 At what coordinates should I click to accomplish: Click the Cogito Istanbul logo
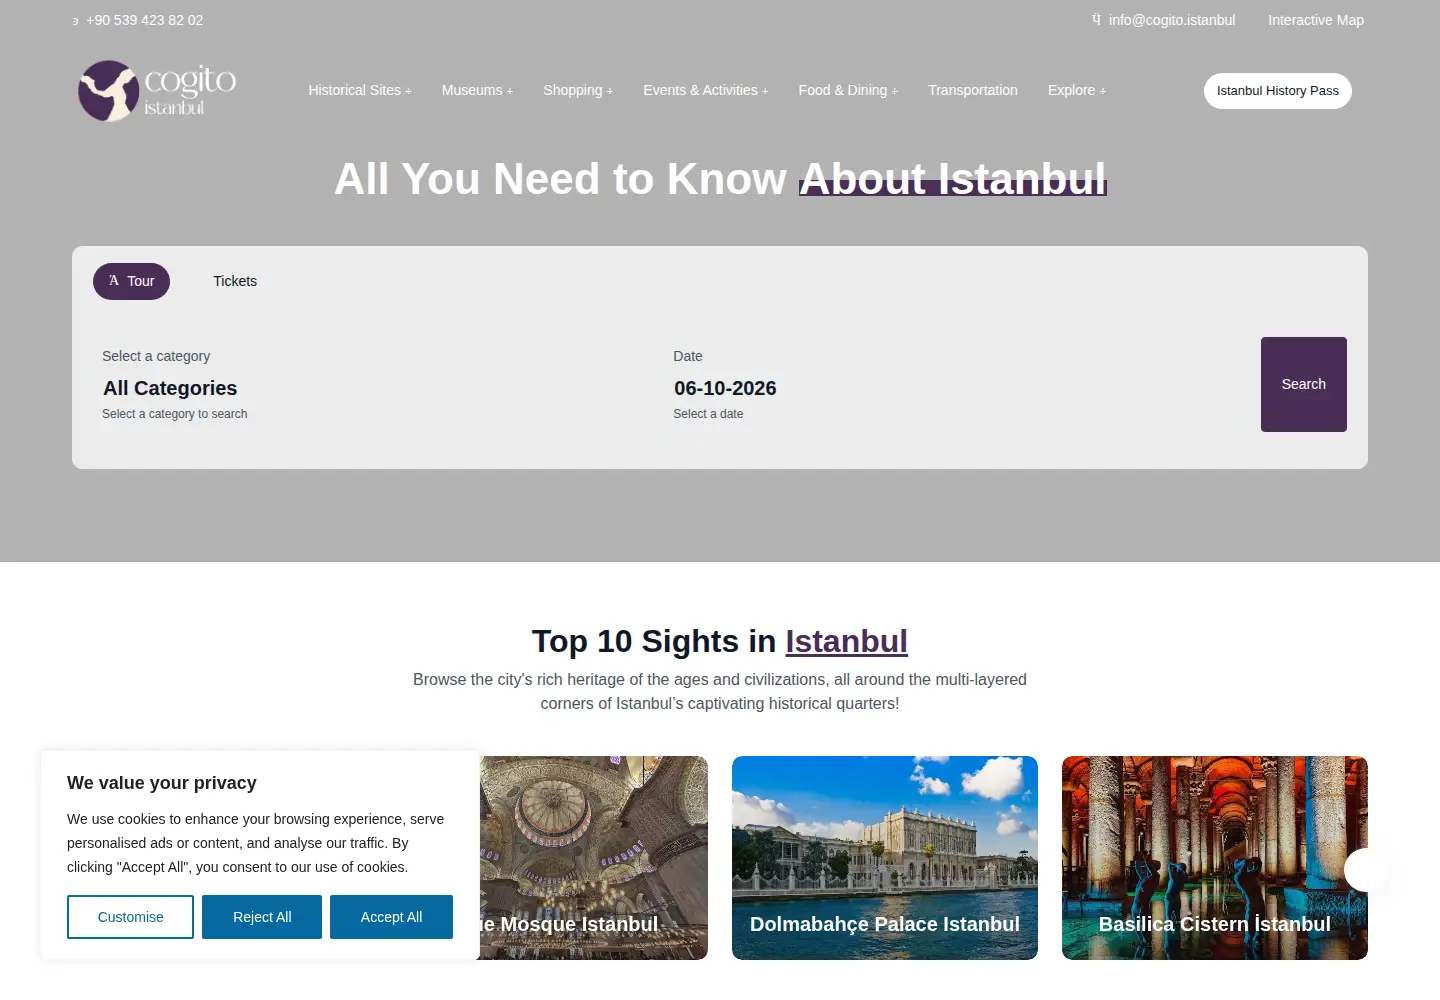coord(157,91)
